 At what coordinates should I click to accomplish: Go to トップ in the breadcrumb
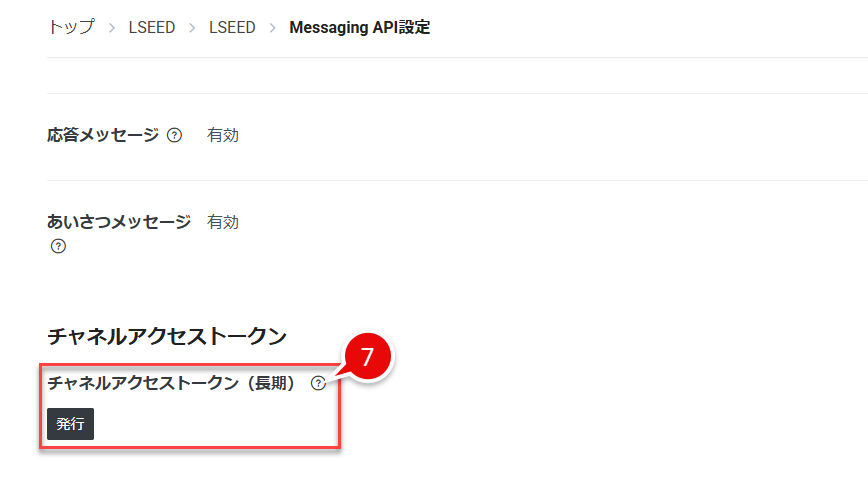pyautogui.click(x=71, y=28)
